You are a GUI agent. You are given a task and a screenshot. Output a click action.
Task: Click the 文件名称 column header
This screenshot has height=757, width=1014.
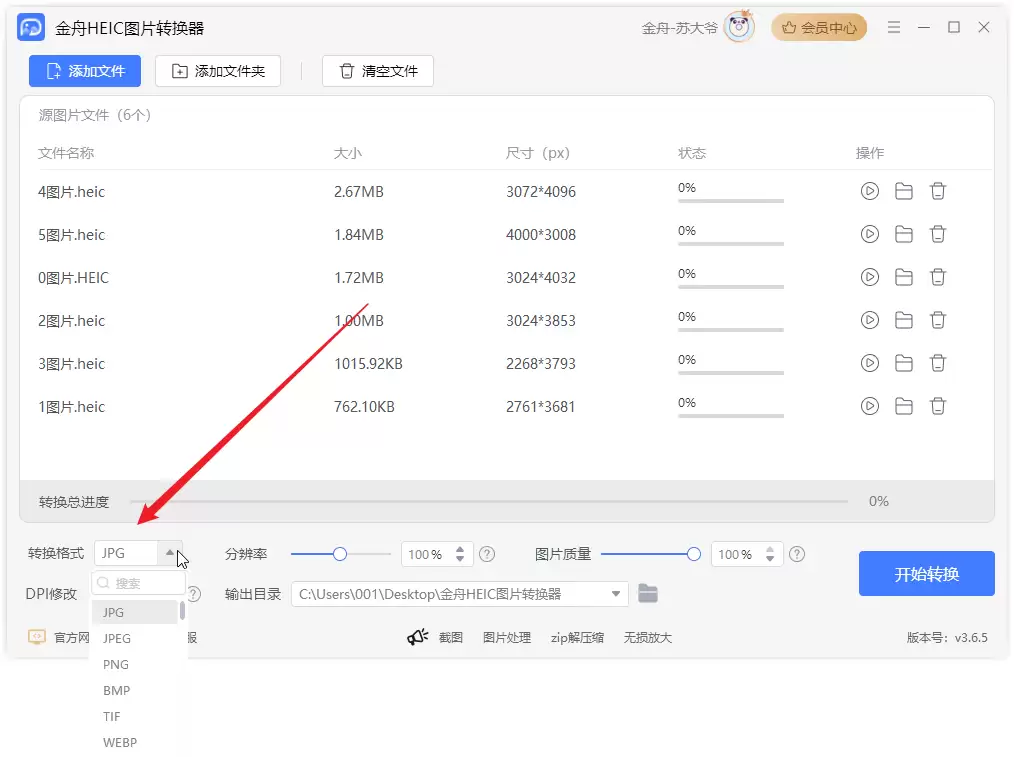[66, 153]
